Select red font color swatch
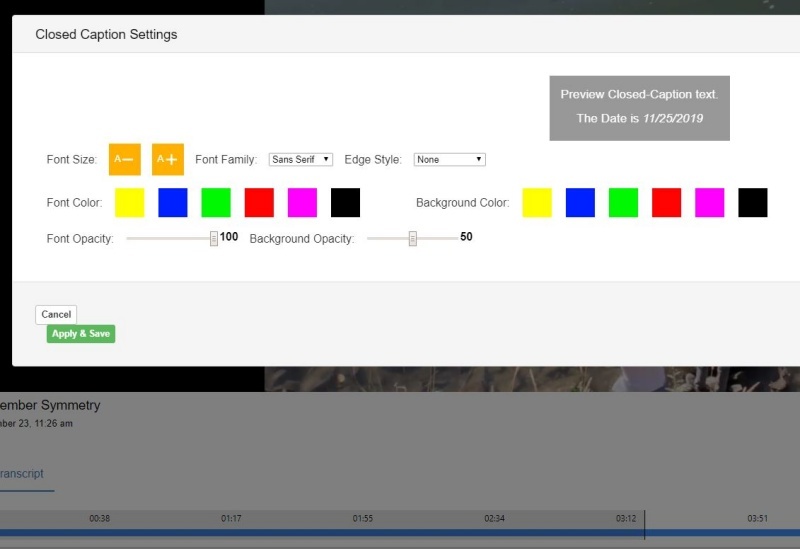This screenshot has width=800, height=549. 259,202
